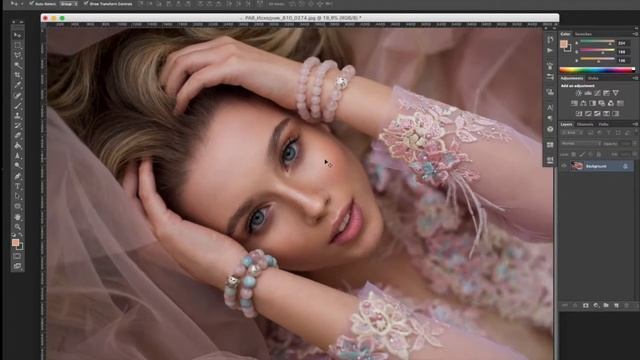The width and height of the screenshot is (640, 360).
Task: Toggle the Auto-Select checkbox
Action: click(x=31, y=3)
